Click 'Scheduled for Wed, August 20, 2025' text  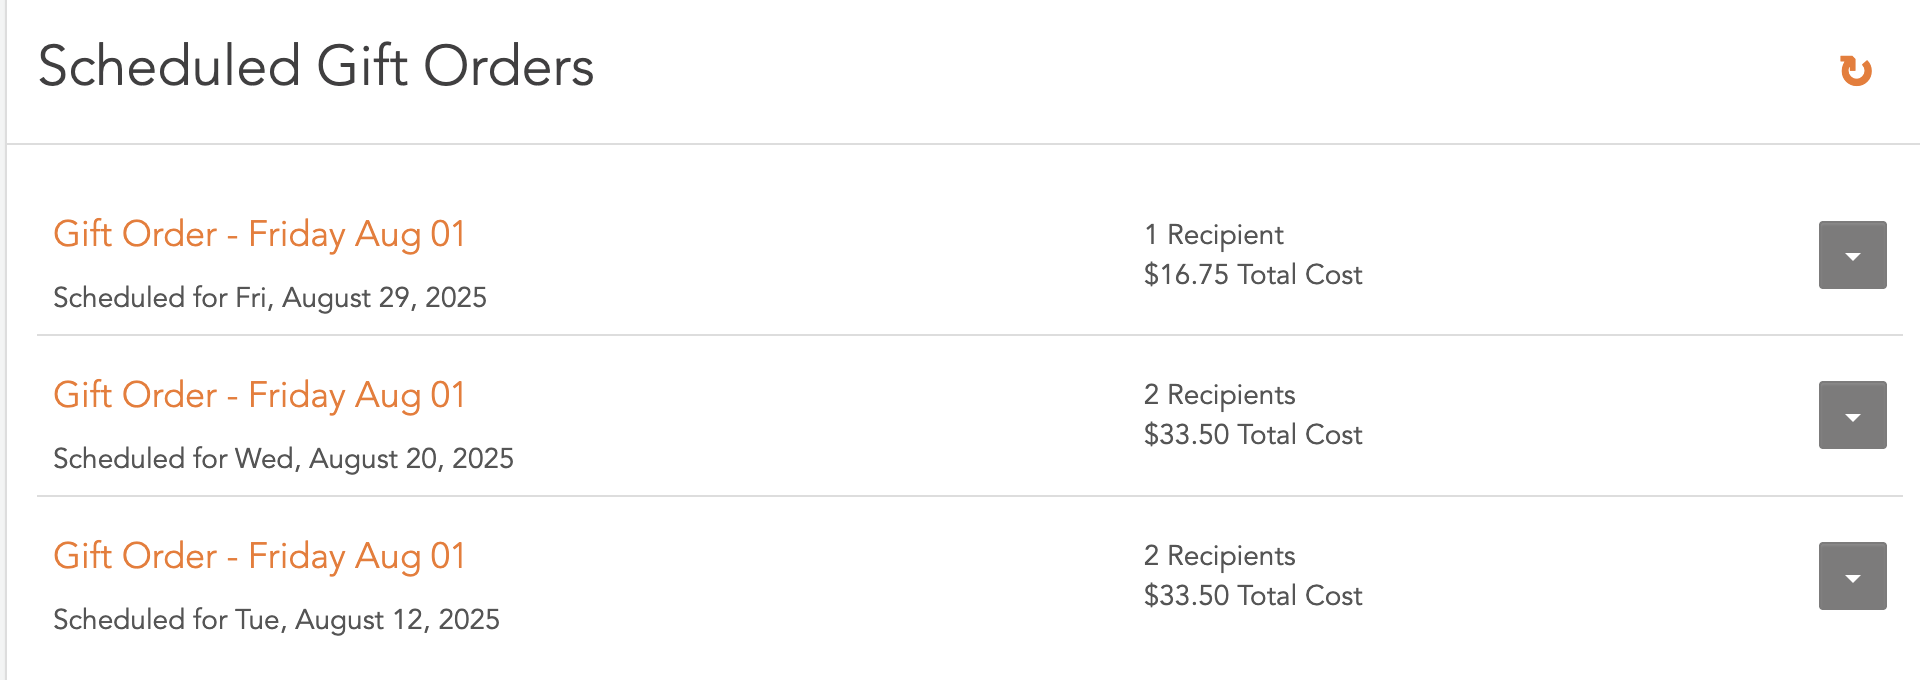283,459
